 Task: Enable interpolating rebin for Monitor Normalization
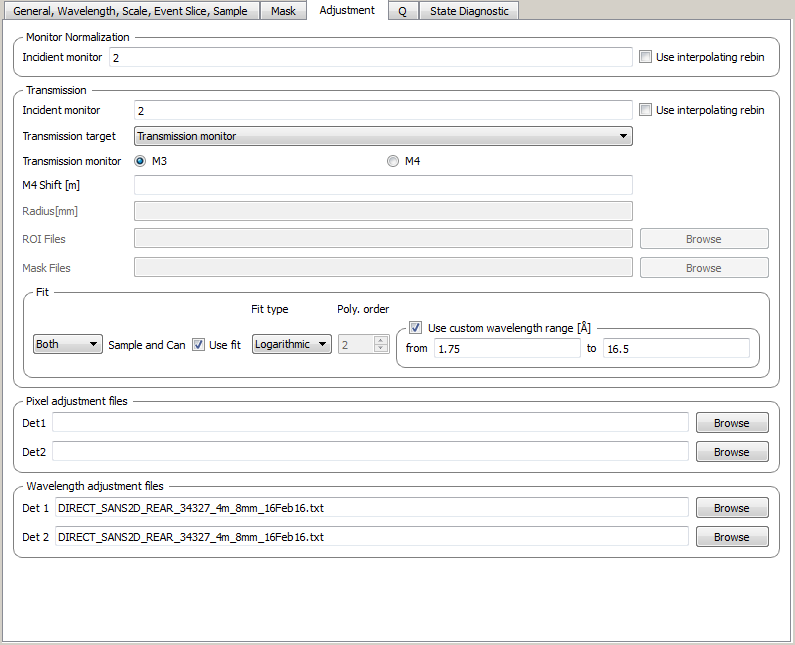click(646, 57)
